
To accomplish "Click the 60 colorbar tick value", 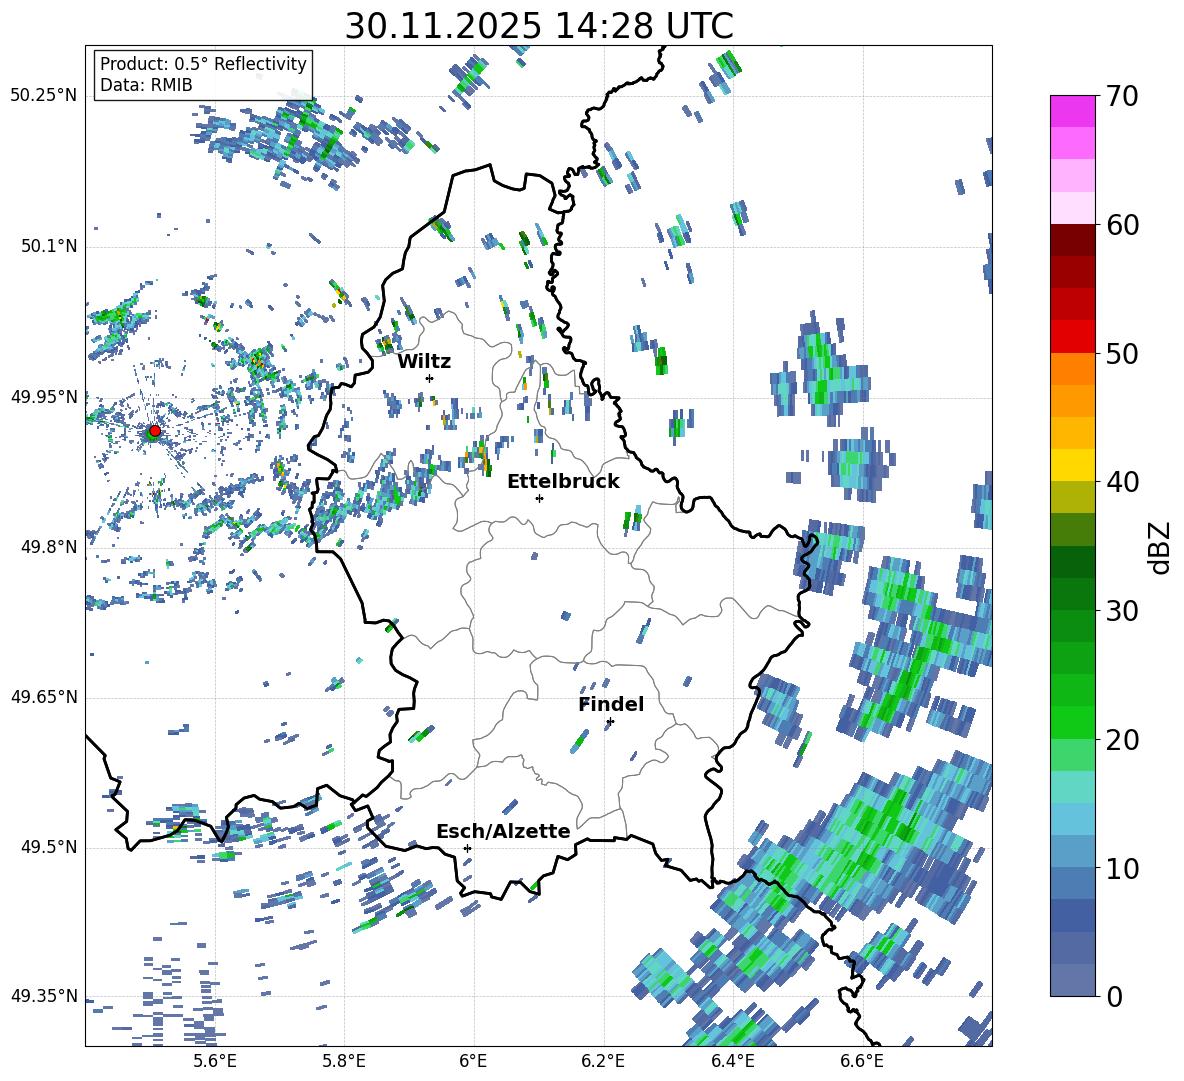I will (x=1122, y=225).
